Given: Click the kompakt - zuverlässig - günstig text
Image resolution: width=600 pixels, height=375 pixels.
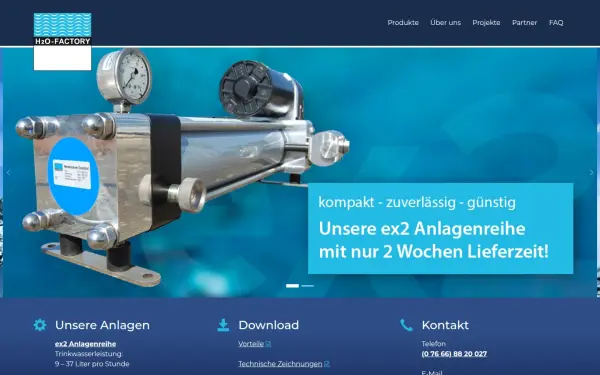Looking at the screenshot, I should click(417, 202).
